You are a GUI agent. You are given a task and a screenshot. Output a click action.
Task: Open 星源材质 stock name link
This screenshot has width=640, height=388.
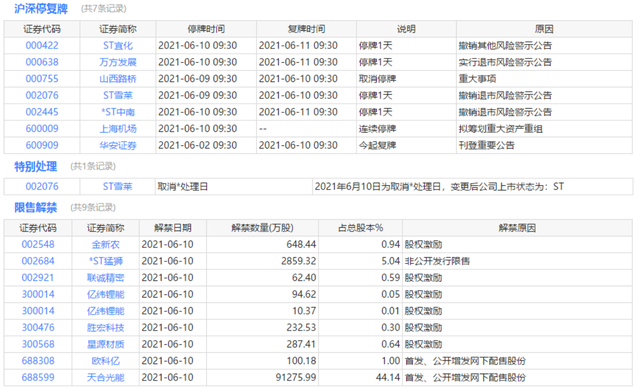click(x=106, y=344)
